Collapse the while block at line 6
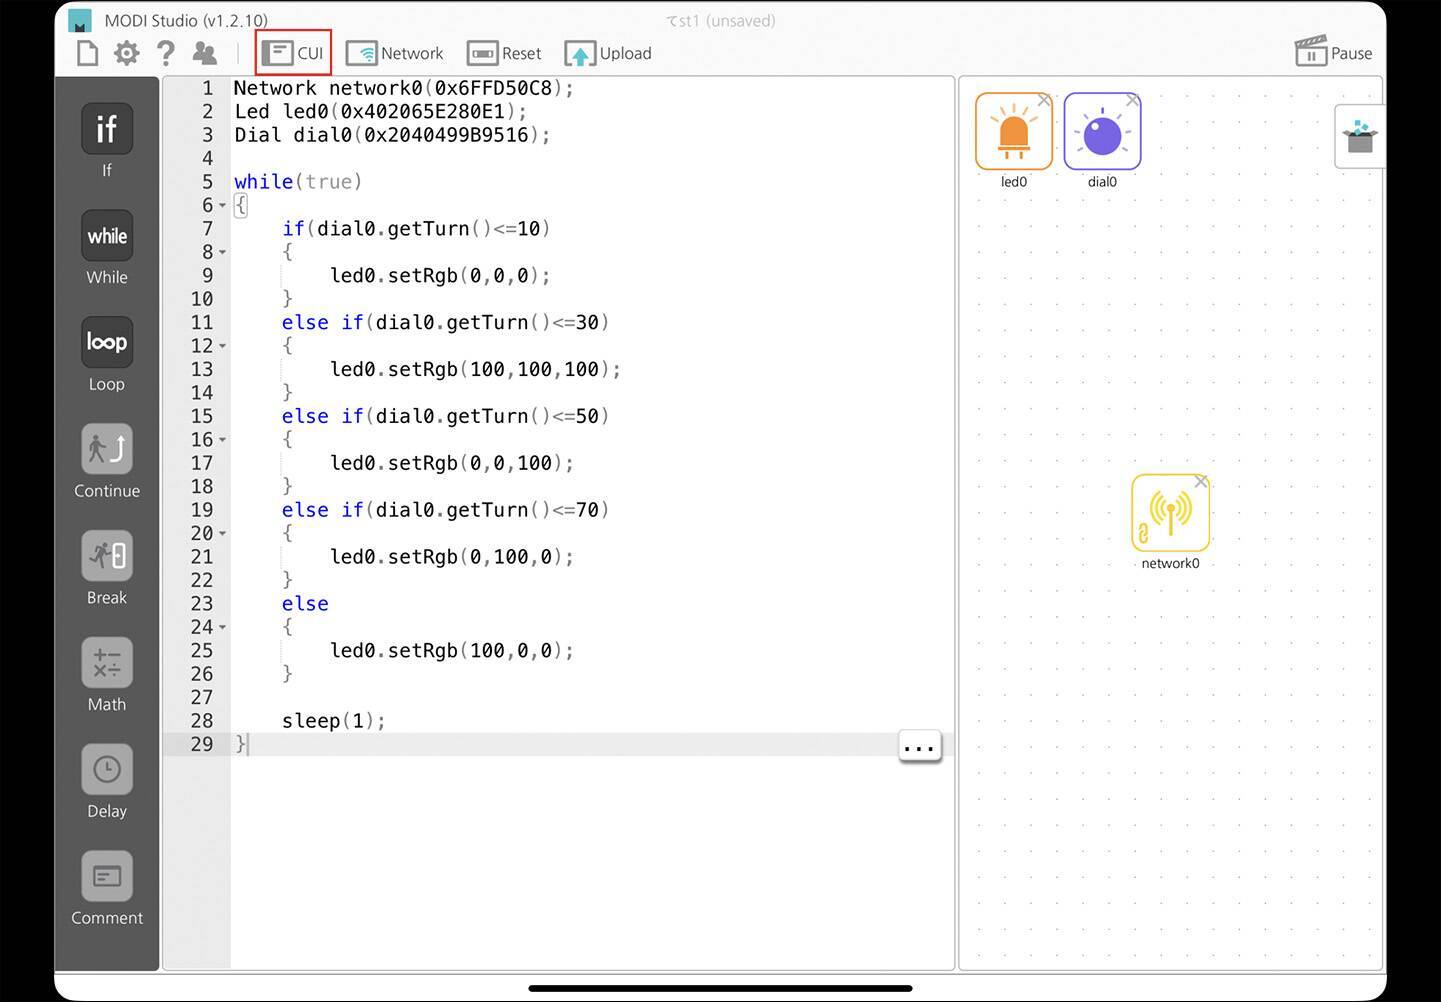 coord(222,206)
